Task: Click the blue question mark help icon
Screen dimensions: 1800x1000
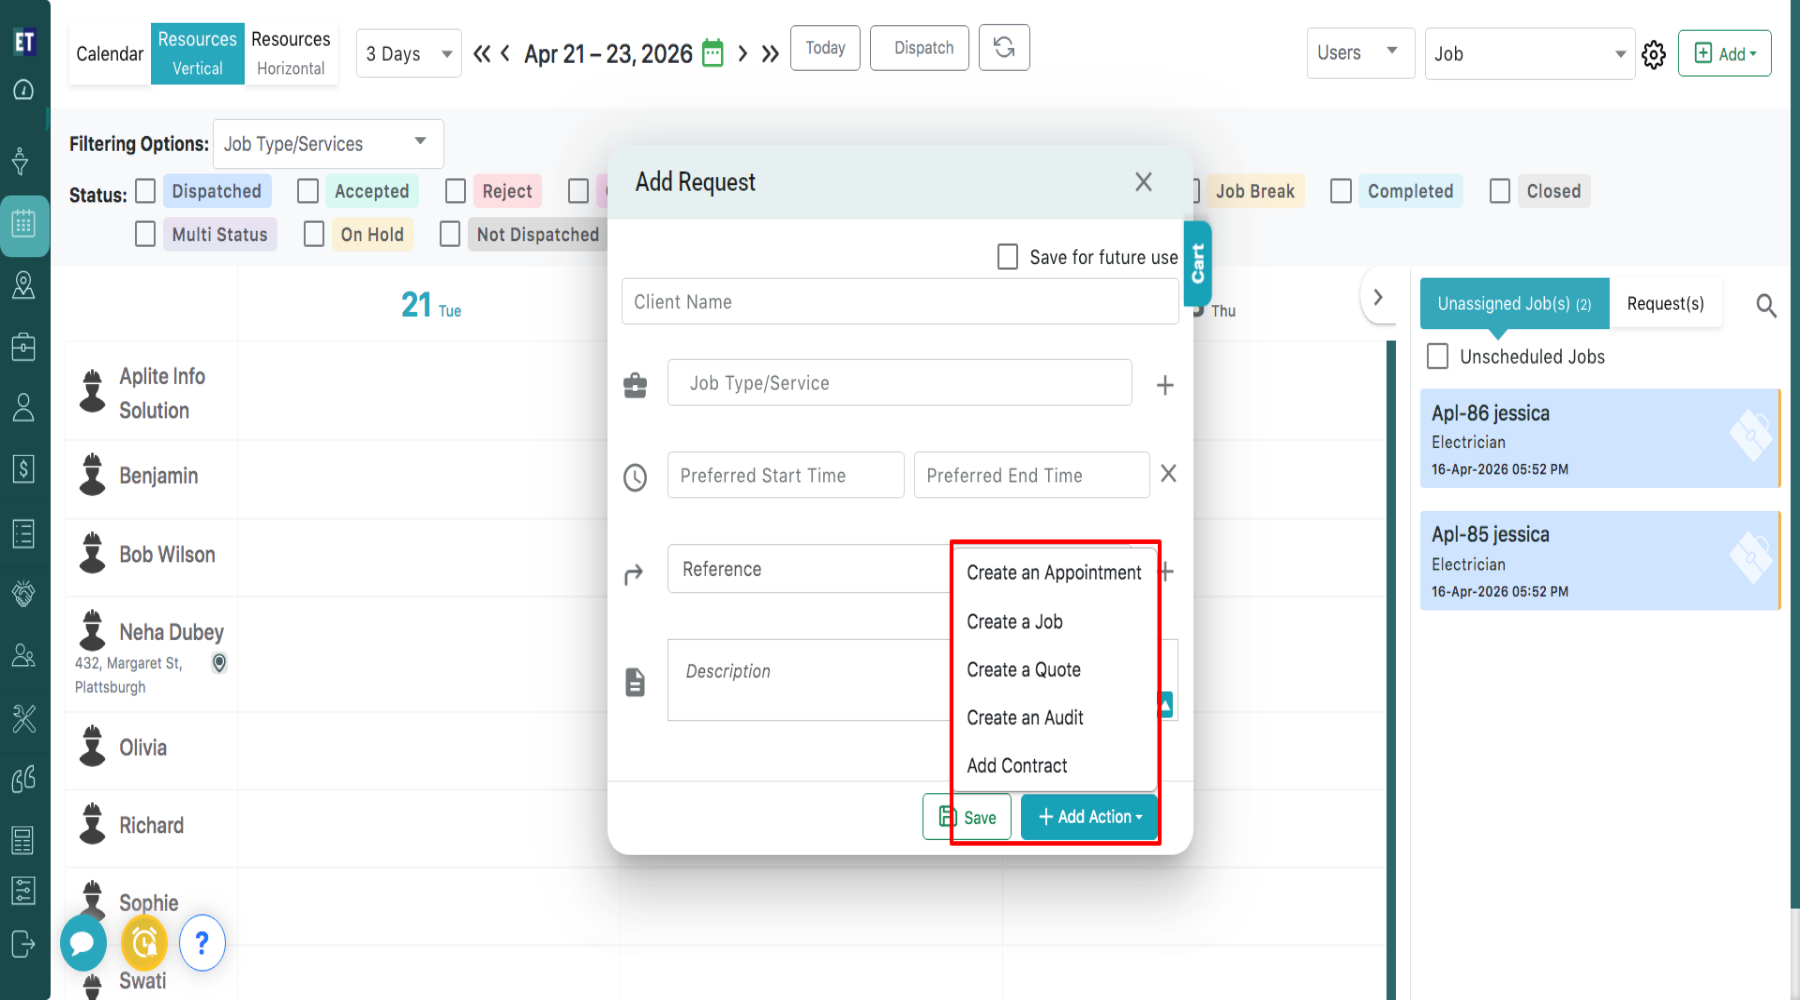Action: pyautogui.click(x=202, y=942)
